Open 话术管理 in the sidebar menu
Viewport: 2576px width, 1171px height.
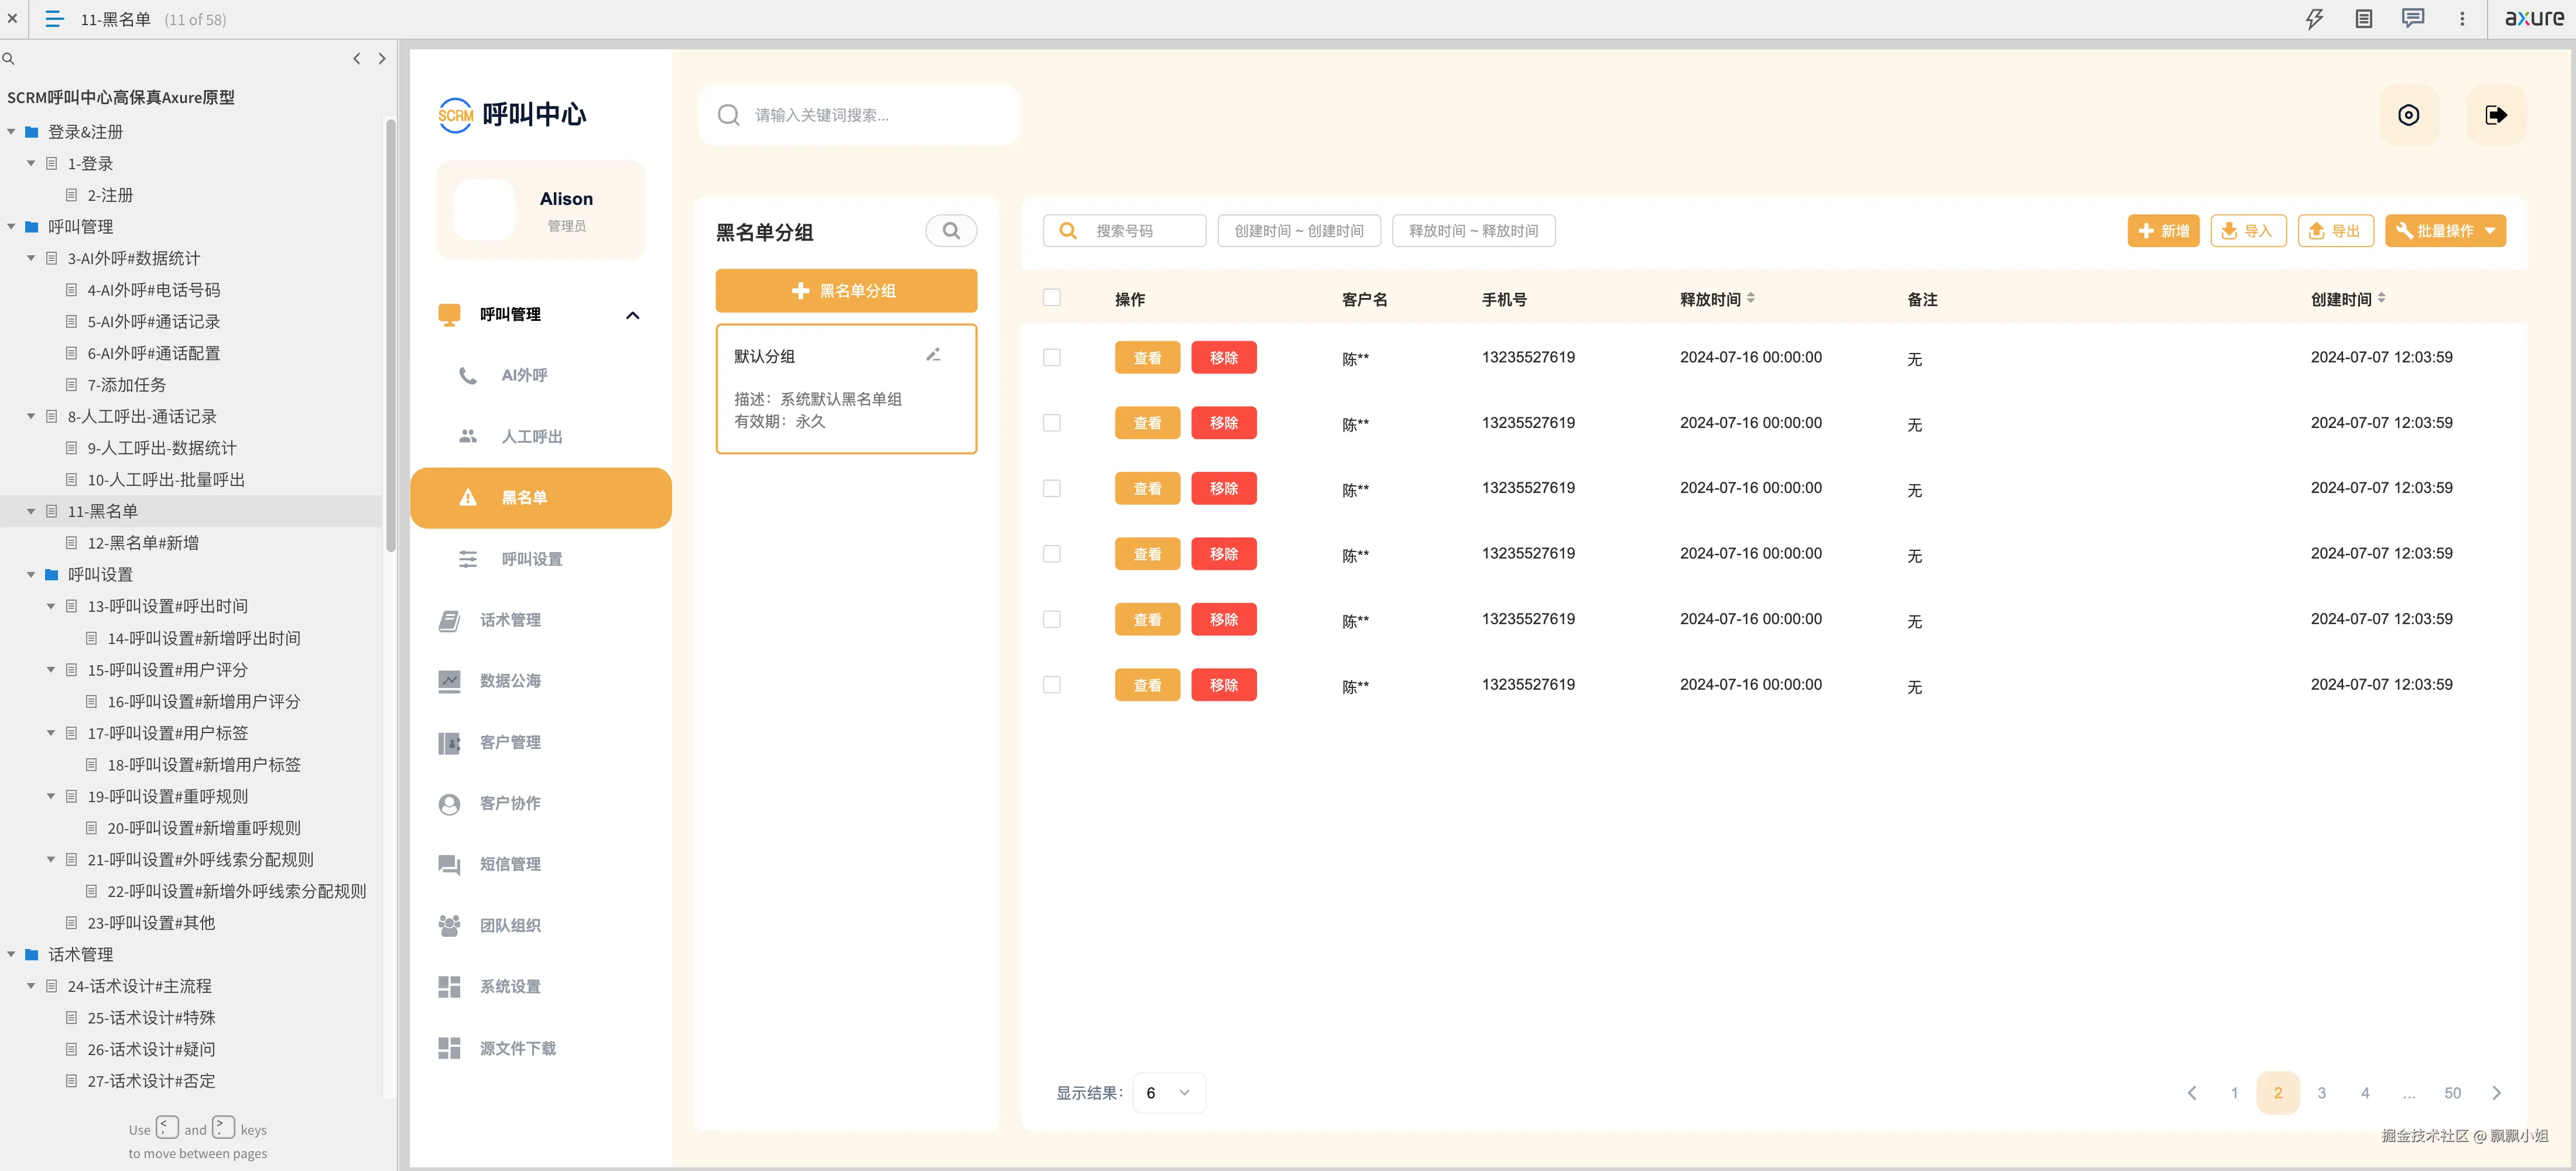pos(510,620)
